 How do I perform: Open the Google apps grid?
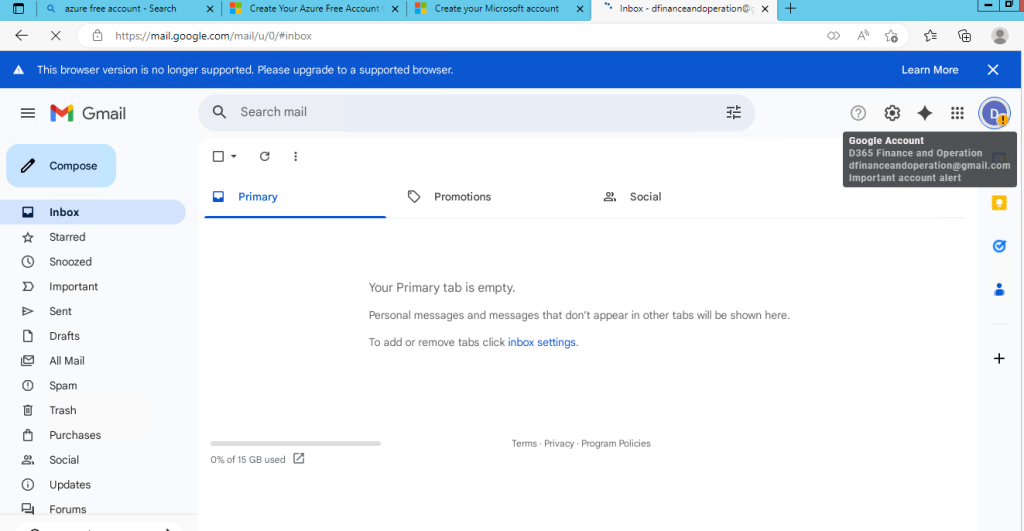[957, 113]
